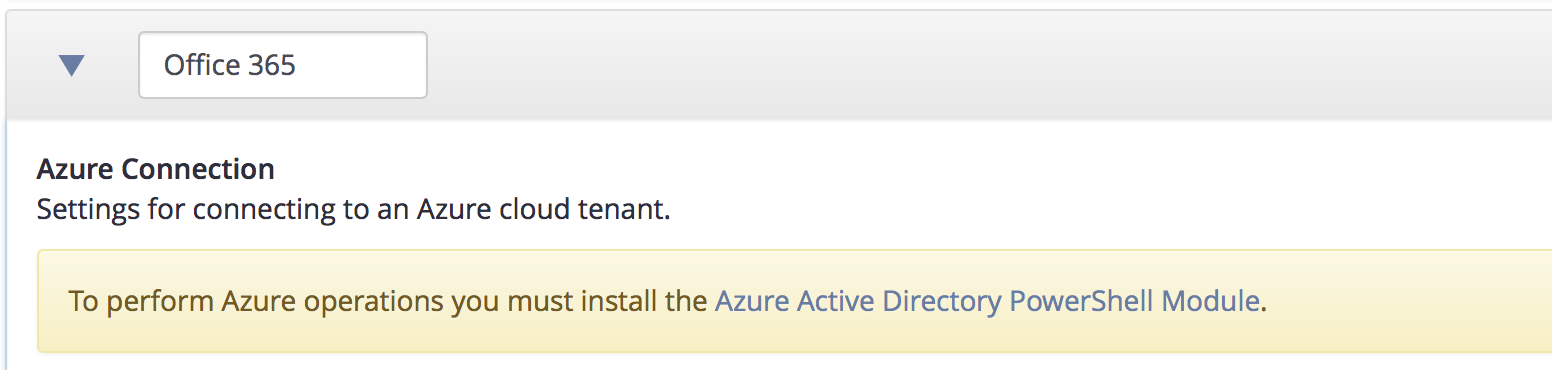Collapse the Office 365 section triangle

72,66
